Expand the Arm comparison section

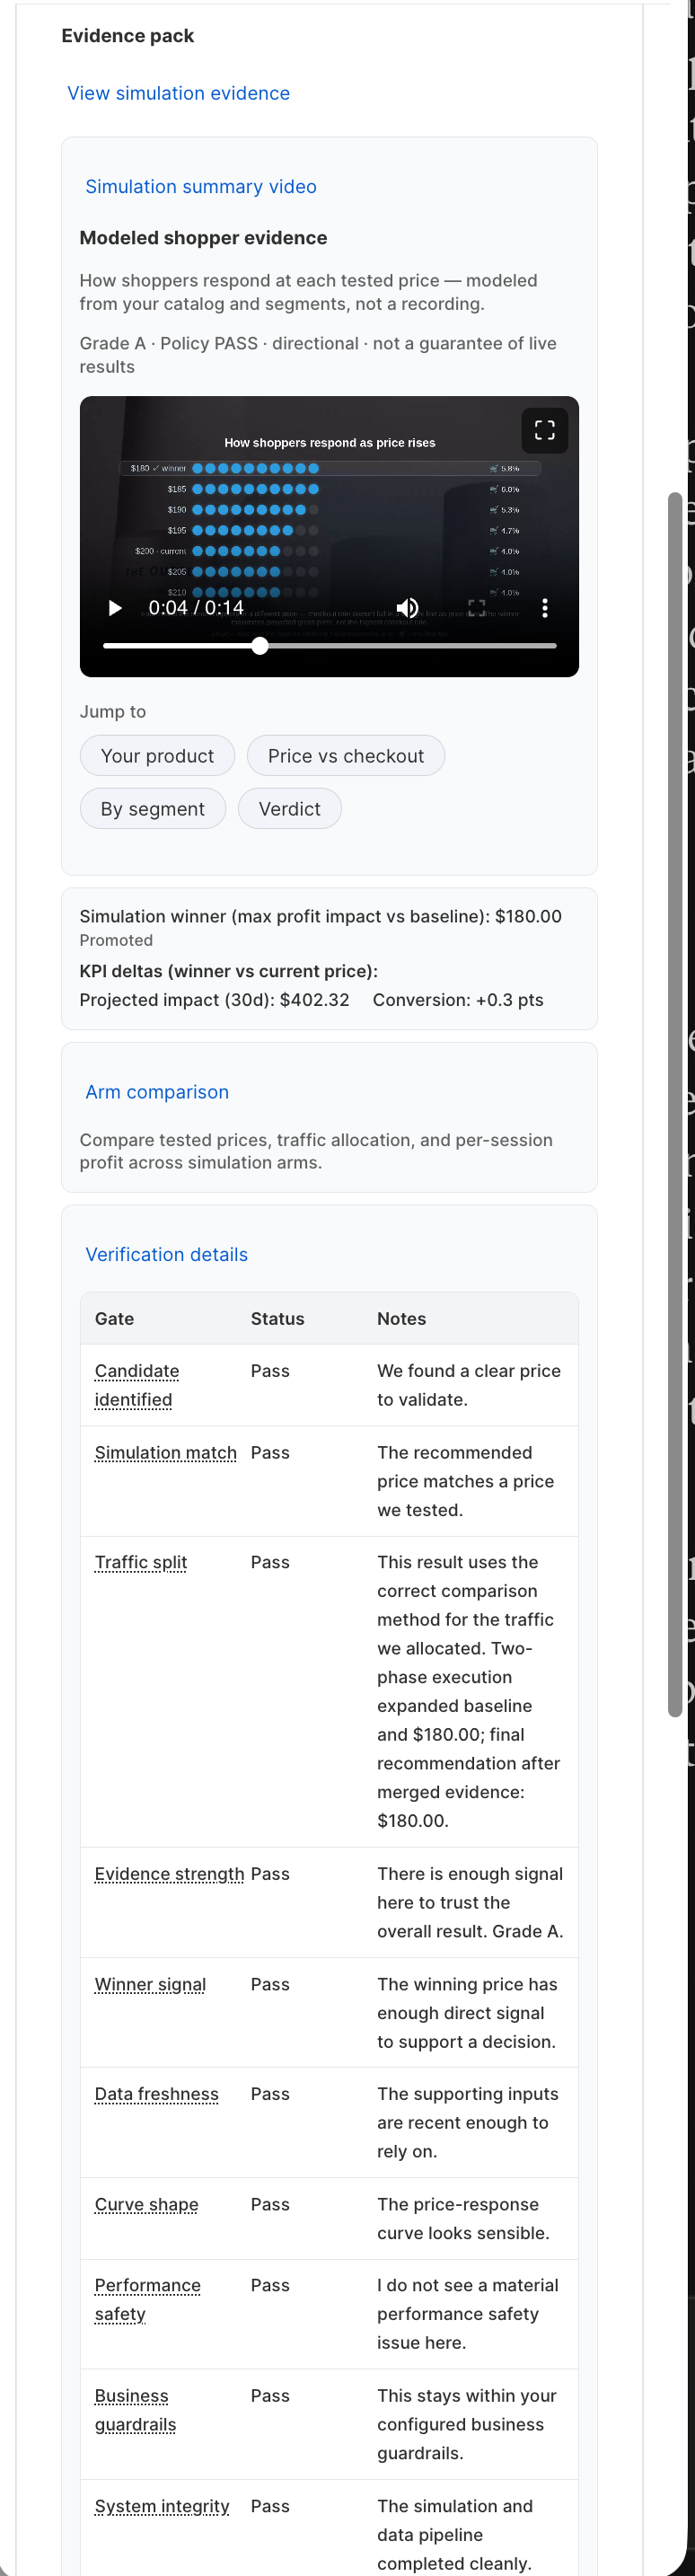(157, 1092)
